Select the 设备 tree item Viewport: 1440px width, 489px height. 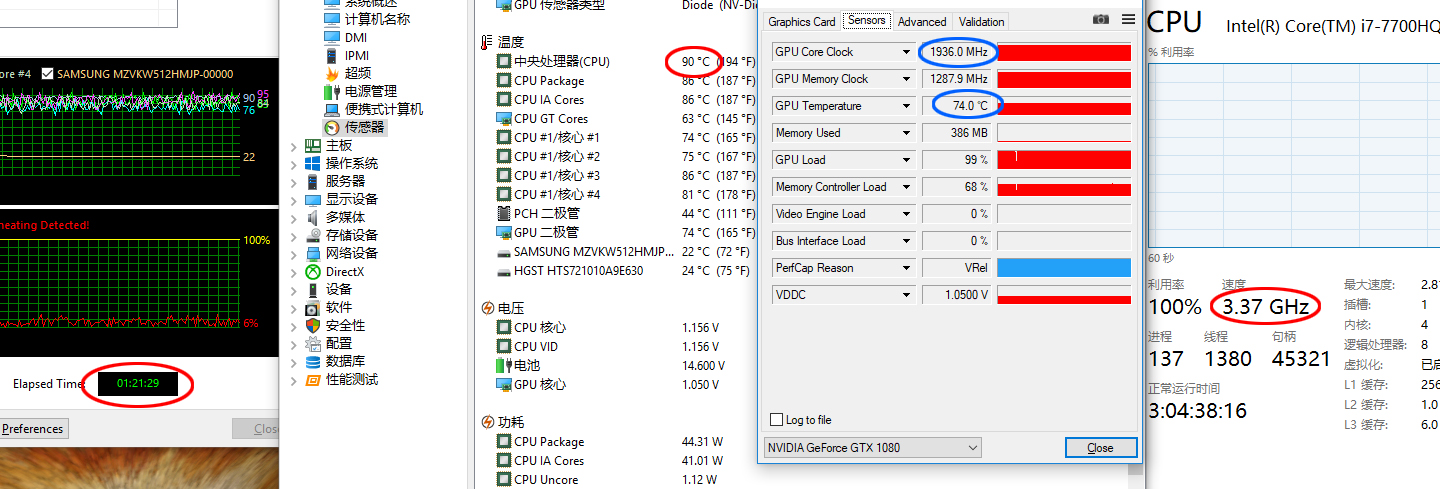pos(338,289)
